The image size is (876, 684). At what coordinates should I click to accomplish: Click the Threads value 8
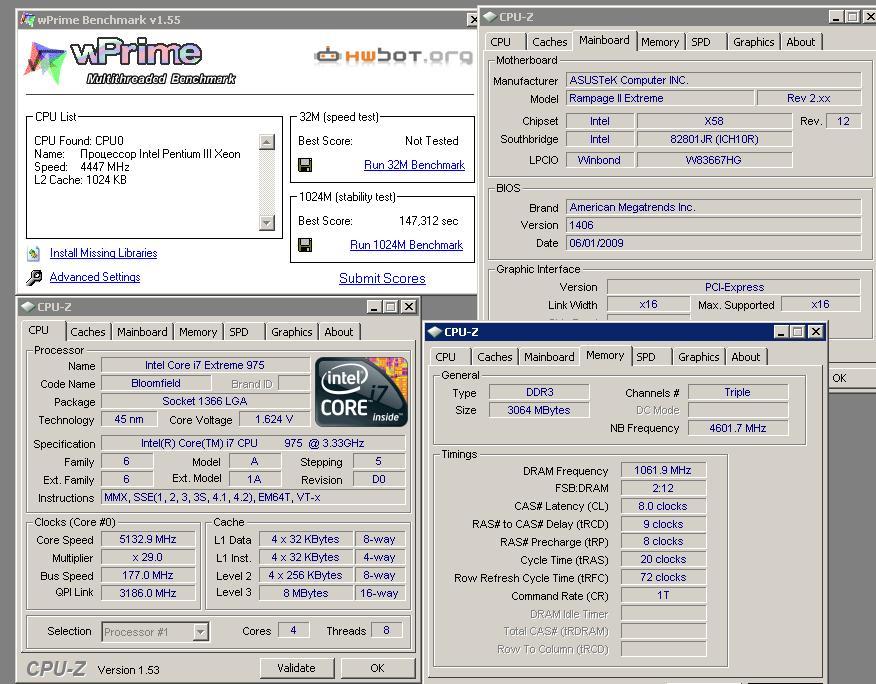(387, 630)
